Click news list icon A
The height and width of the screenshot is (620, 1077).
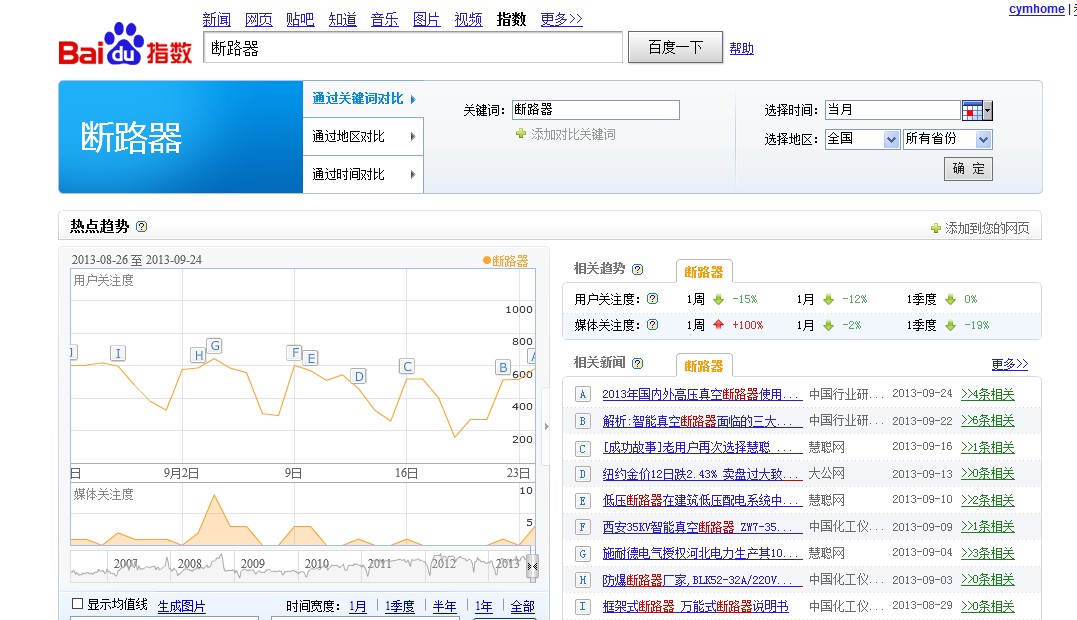582,394
